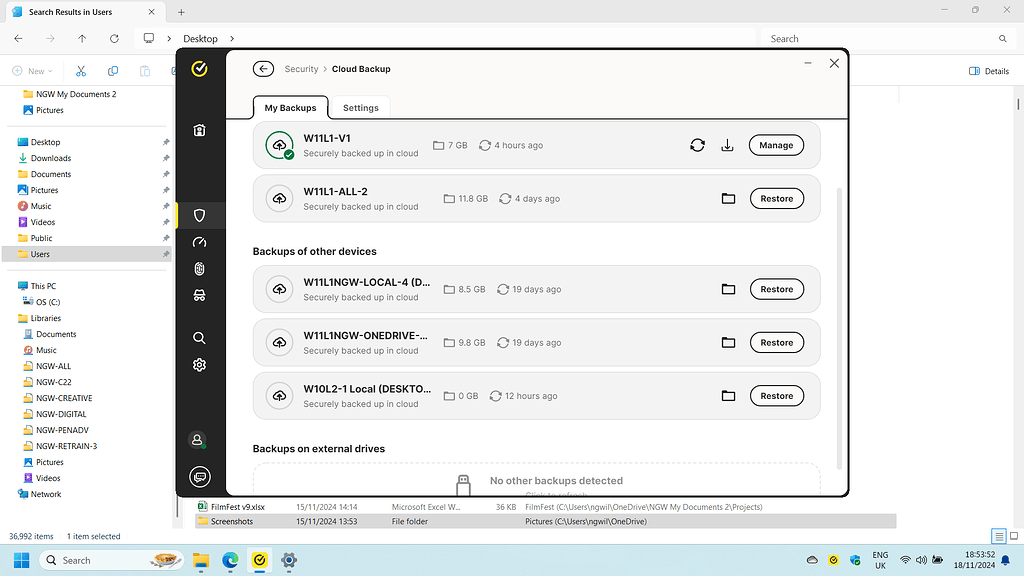Switch to the Settings tab
The height and width of the screenshot is (576, 1024).
pos(360,107)
